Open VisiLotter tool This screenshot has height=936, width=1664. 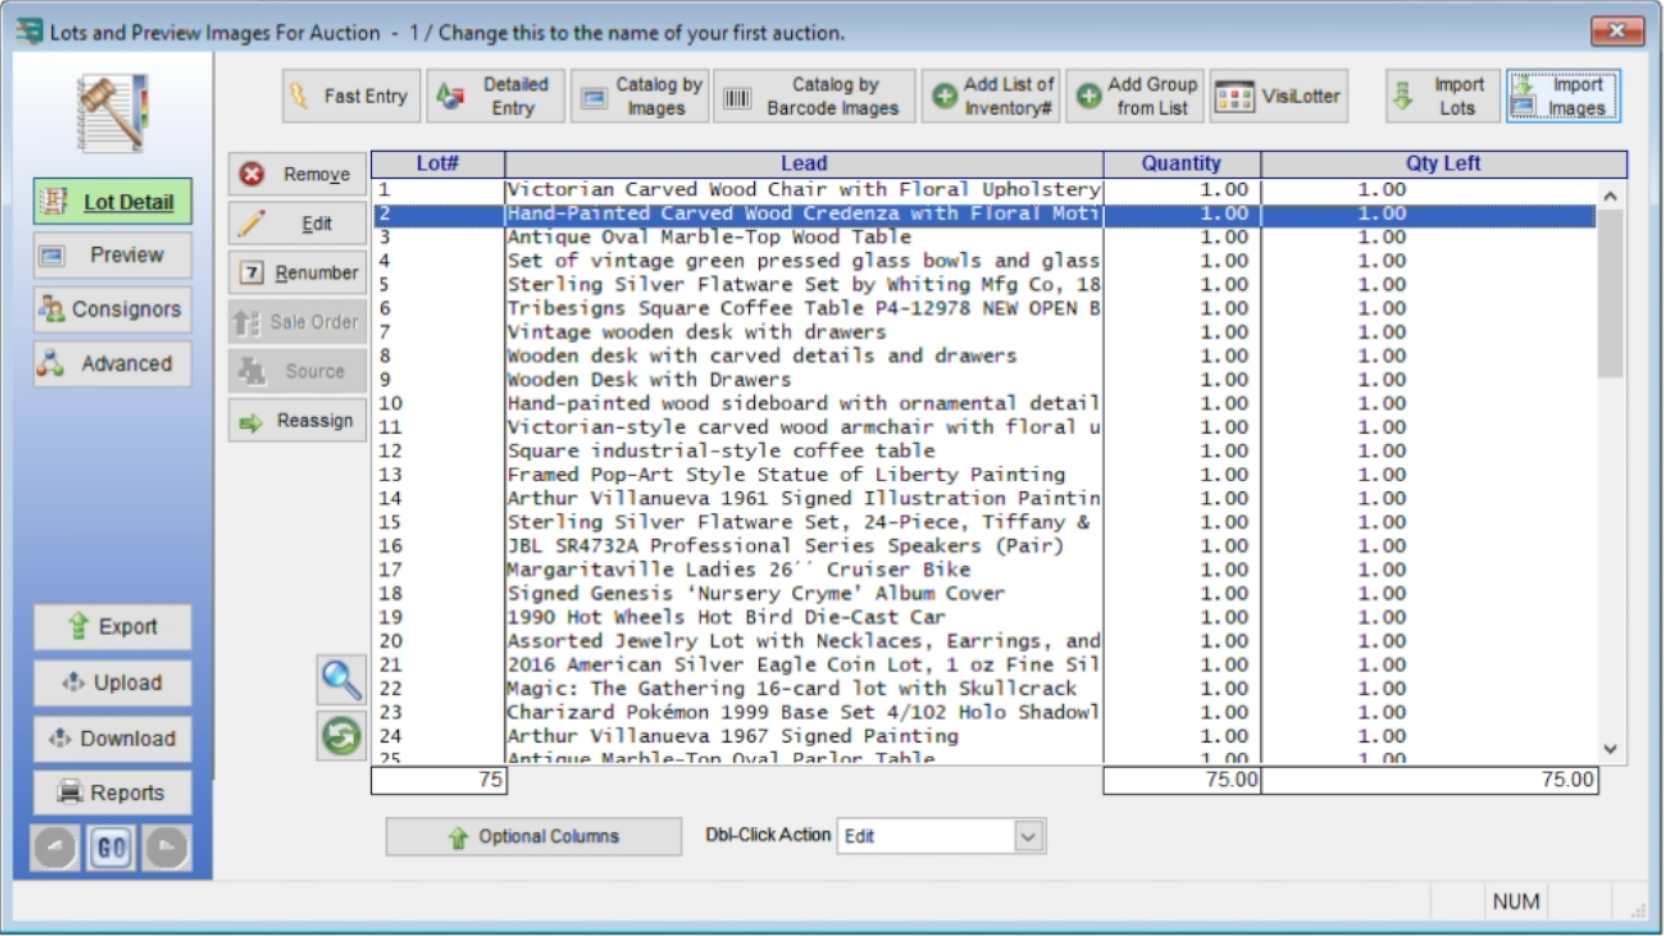pos(1278,96)
